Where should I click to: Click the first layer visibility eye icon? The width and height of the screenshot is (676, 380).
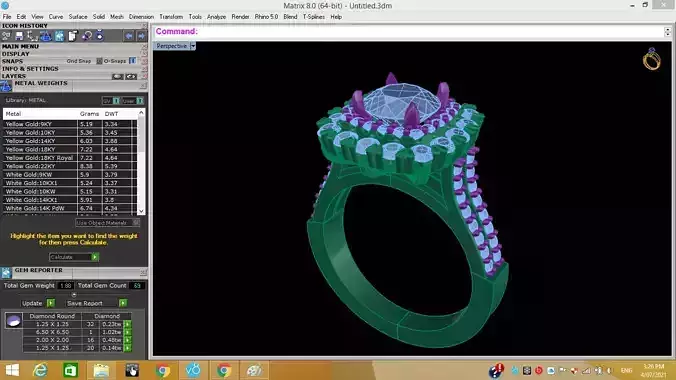tap(118, 76)
